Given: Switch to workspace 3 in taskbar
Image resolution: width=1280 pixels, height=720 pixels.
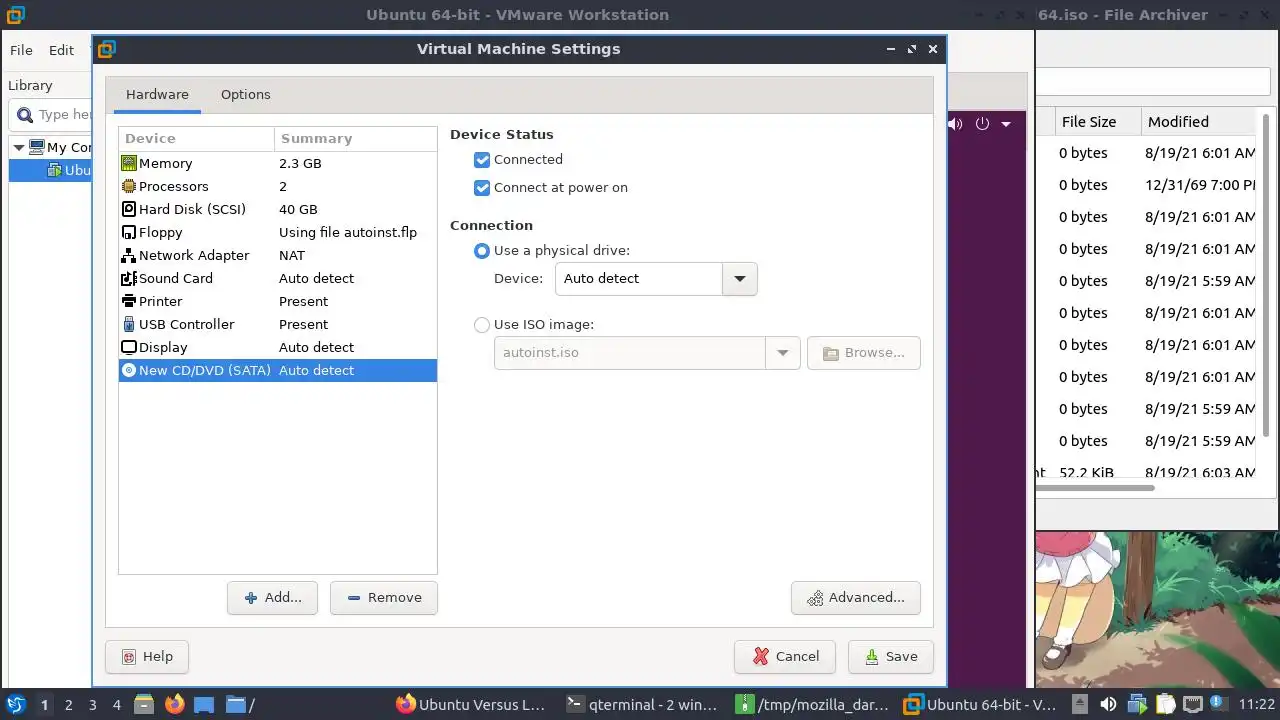Looking at the screenshot, I should (x=92, y=705).
